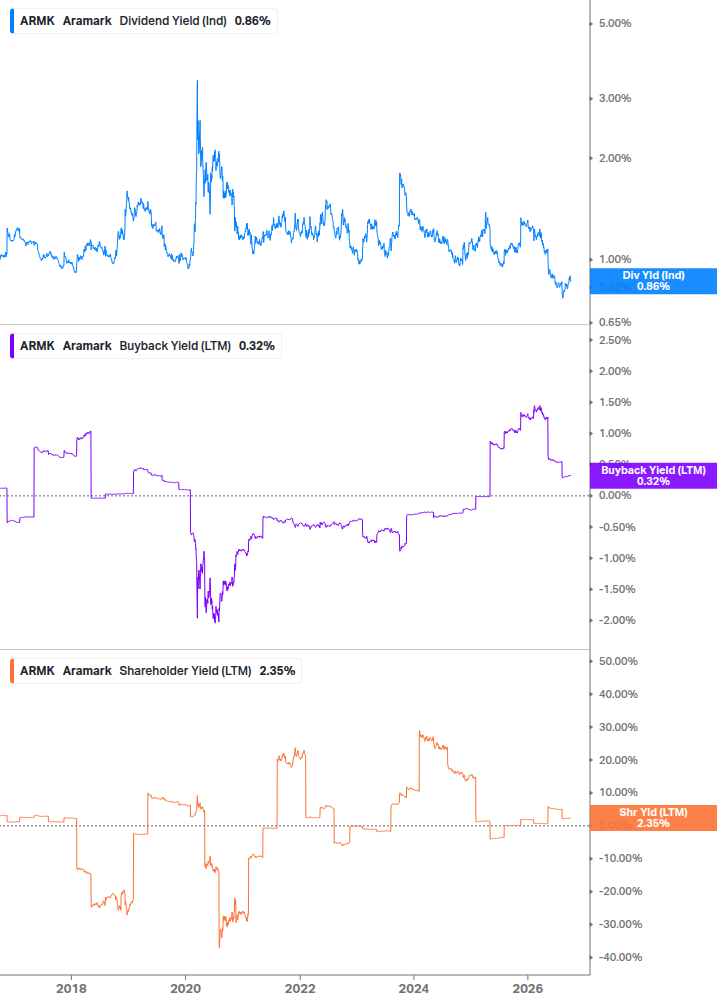Click the ARMK Shareholder Yield (LTM) legend label
The width and height of the screenshot is (717, 1005).
point(158,671)
